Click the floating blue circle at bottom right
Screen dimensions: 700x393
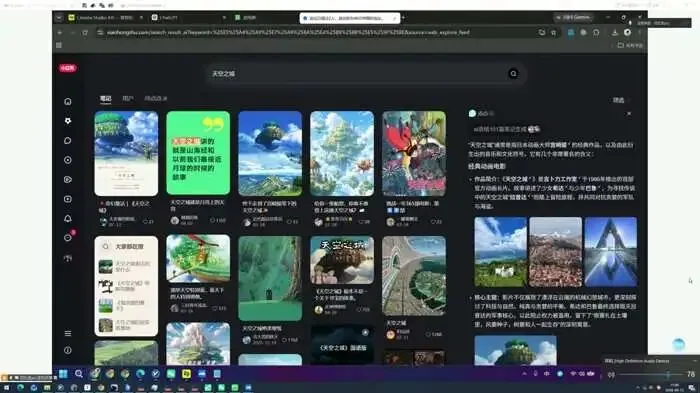click(679, 344)
